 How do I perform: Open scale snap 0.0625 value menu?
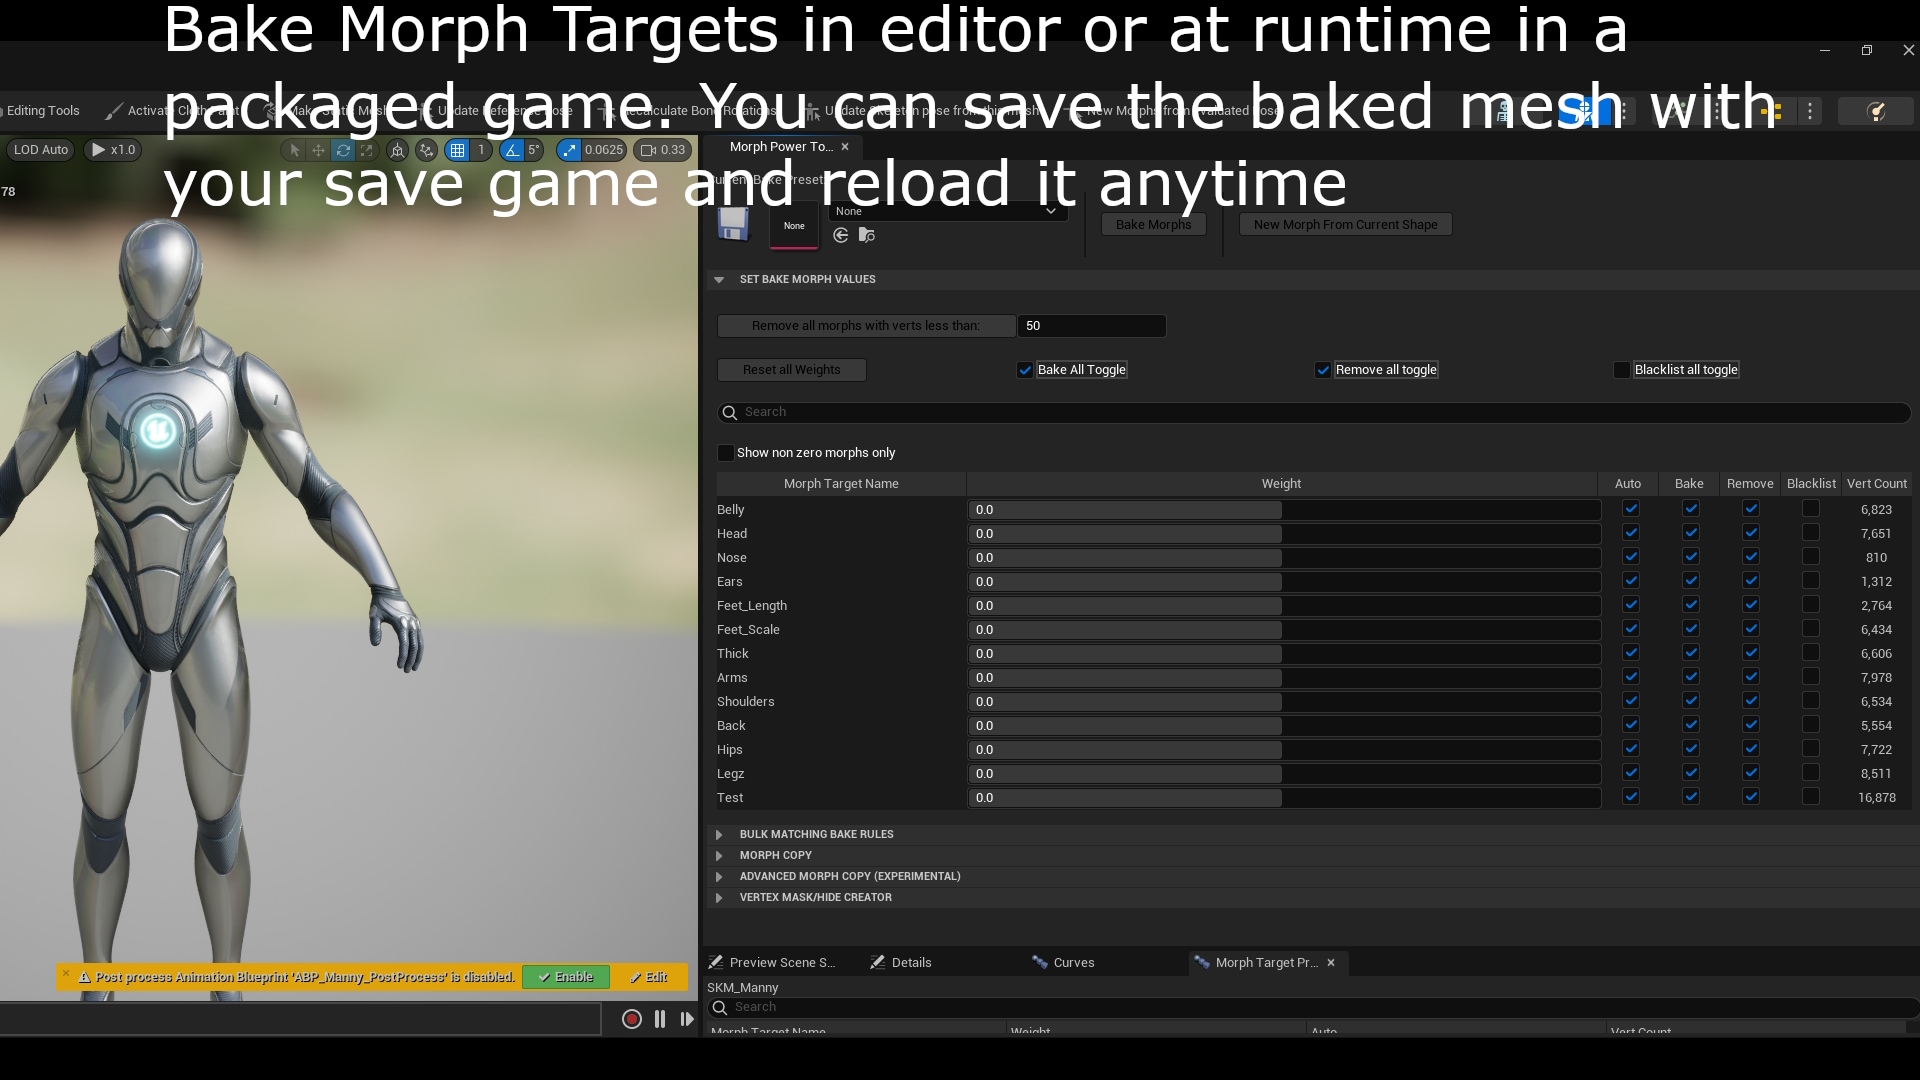pyautogui.click(x=604, y=150)
